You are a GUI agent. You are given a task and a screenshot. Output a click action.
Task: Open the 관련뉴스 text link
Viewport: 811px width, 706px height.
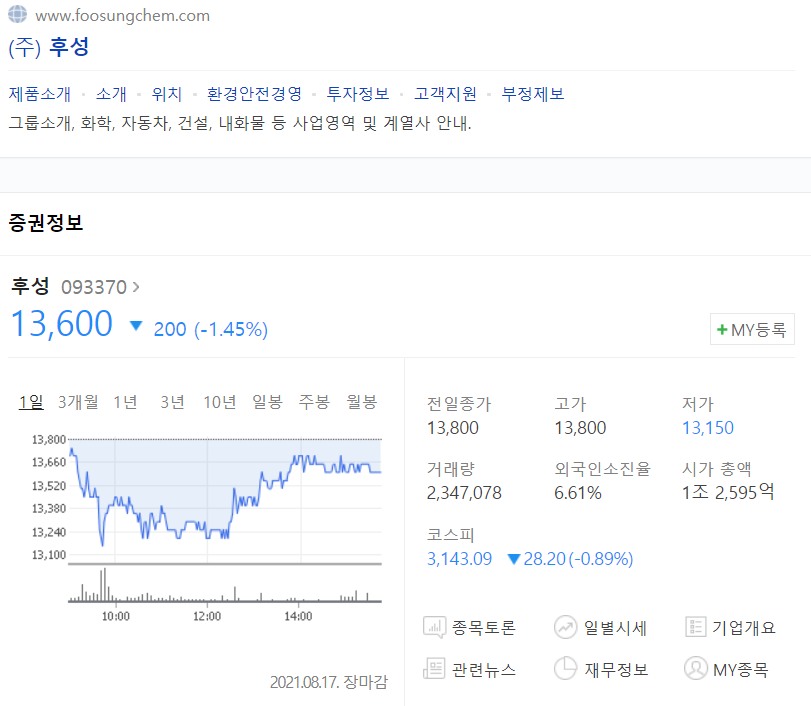[x=484, y=669]
